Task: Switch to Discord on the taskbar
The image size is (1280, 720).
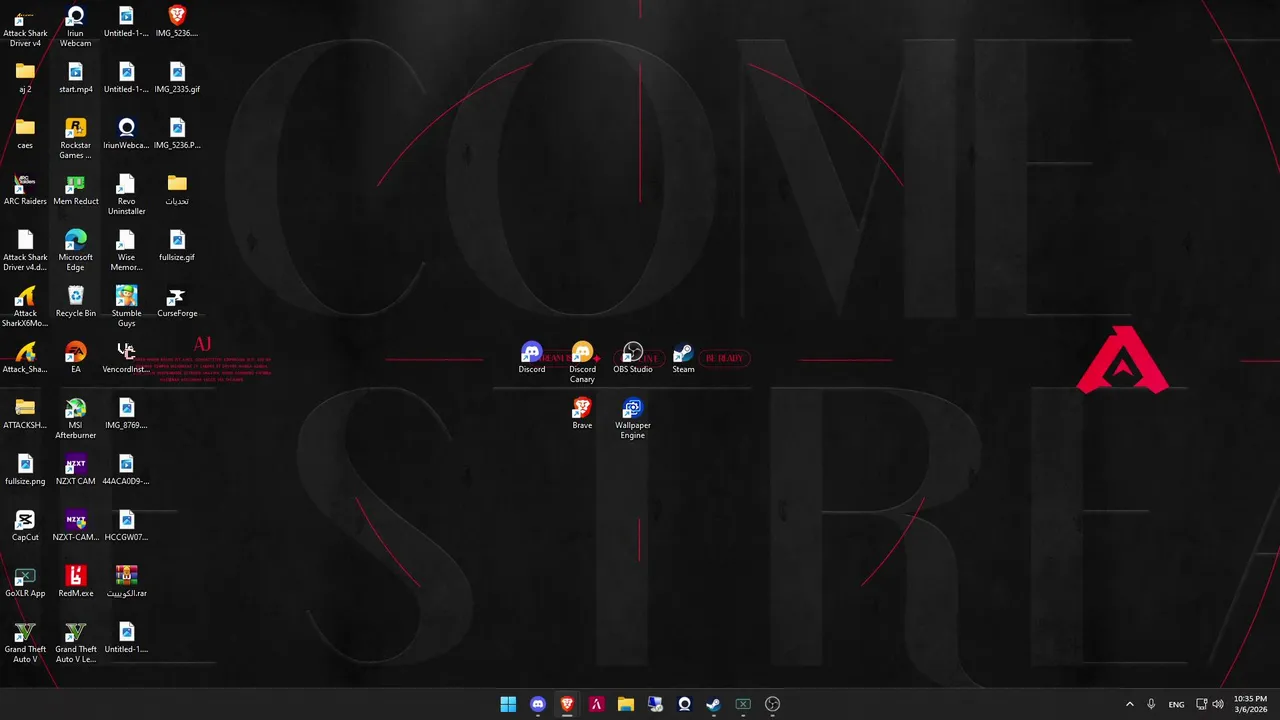Action: pyautogui.click(x=538, y=704)
